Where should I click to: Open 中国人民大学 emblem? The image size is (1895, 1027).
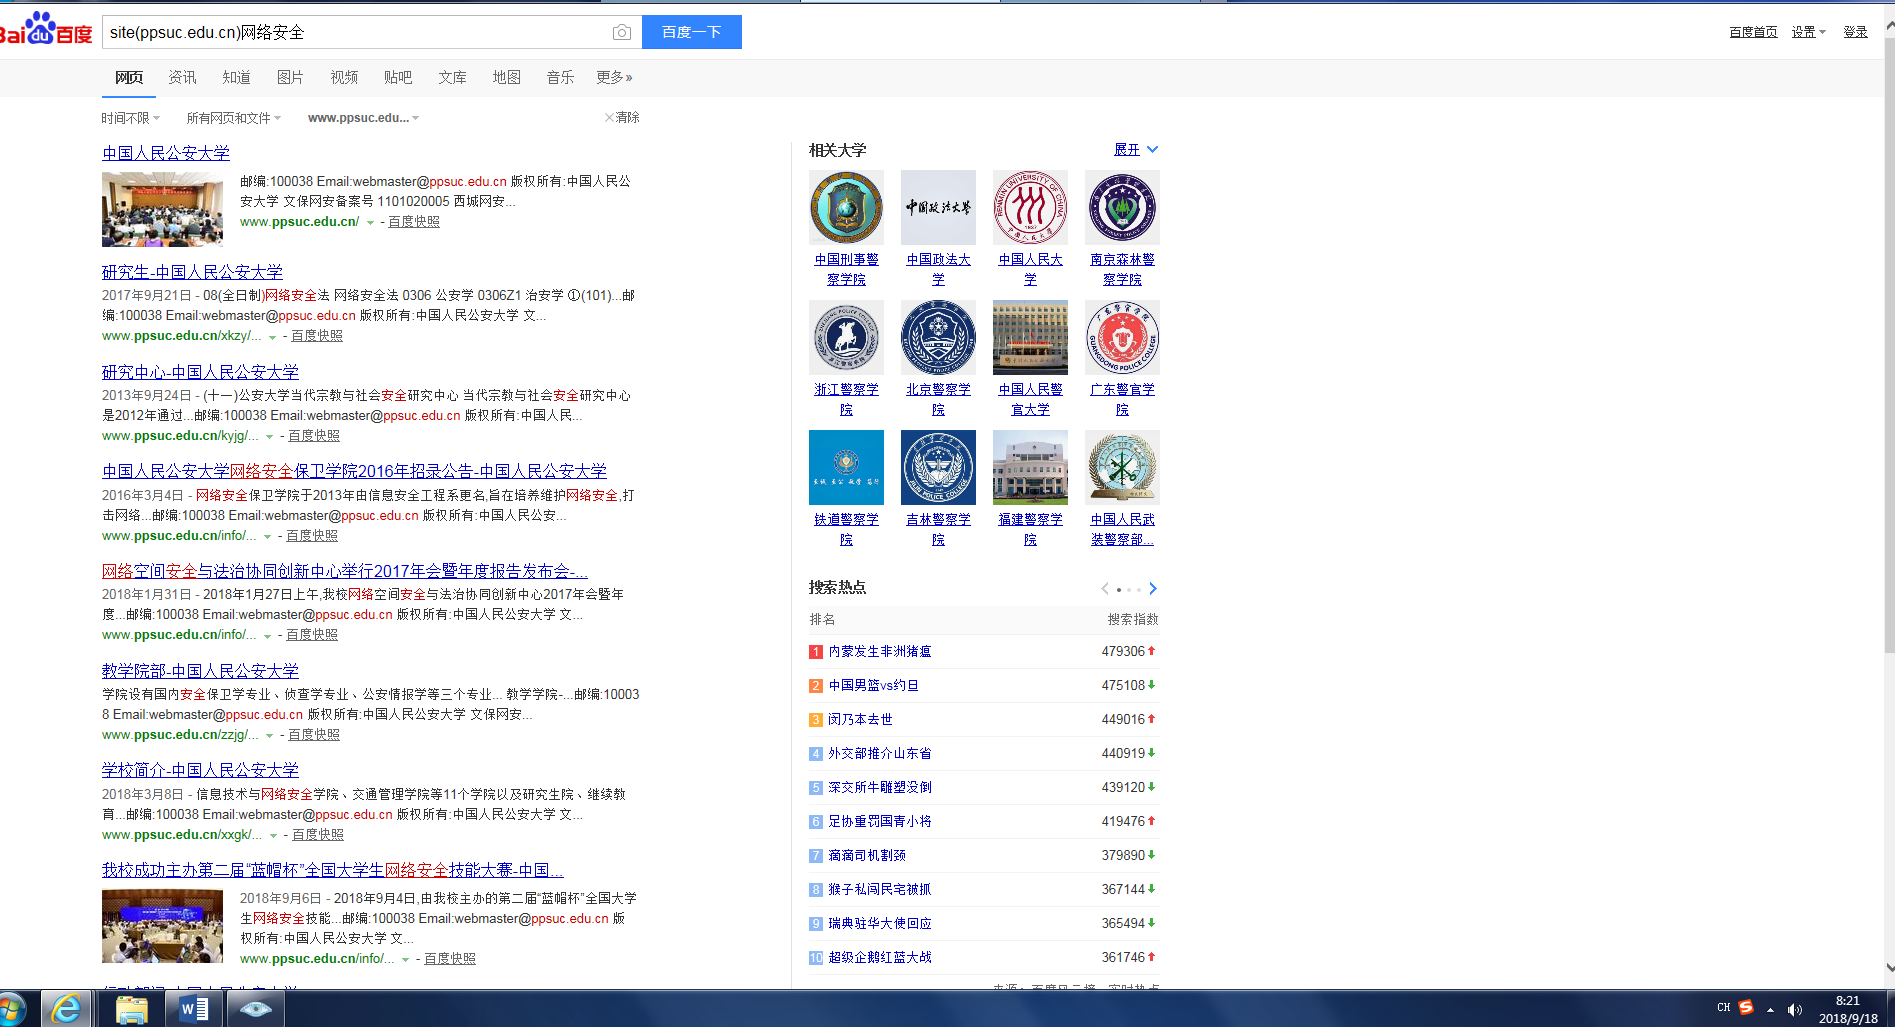(x=1030, y=207)
